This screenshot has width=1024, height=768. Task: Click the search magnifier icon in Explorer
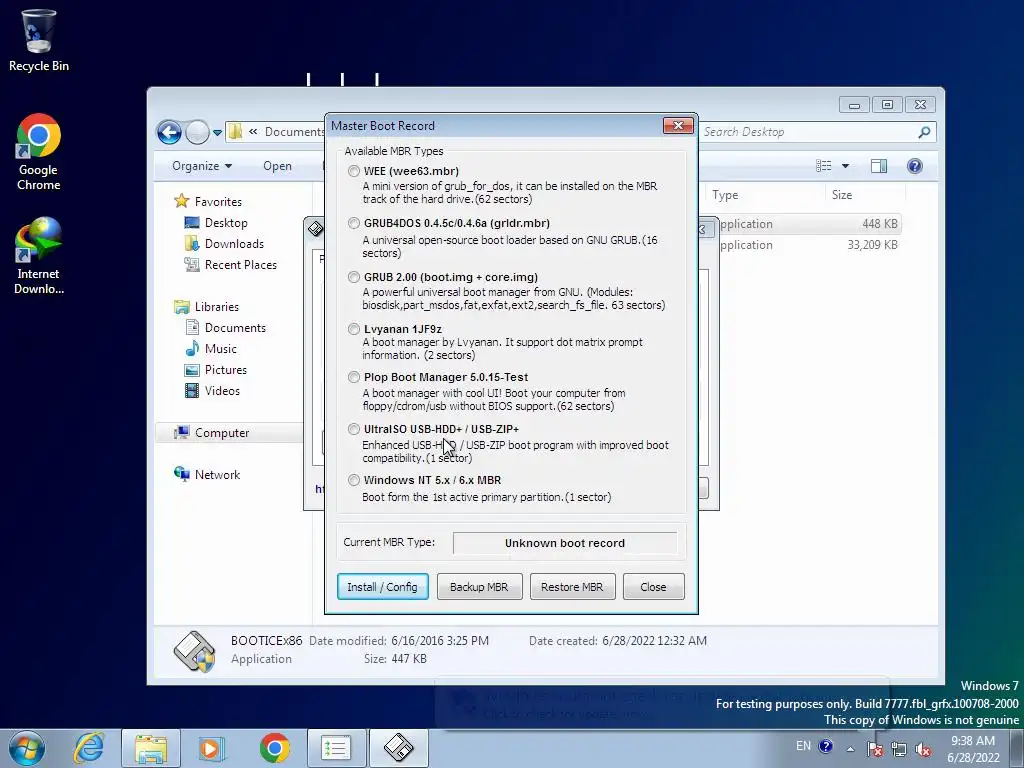(923, 133)
